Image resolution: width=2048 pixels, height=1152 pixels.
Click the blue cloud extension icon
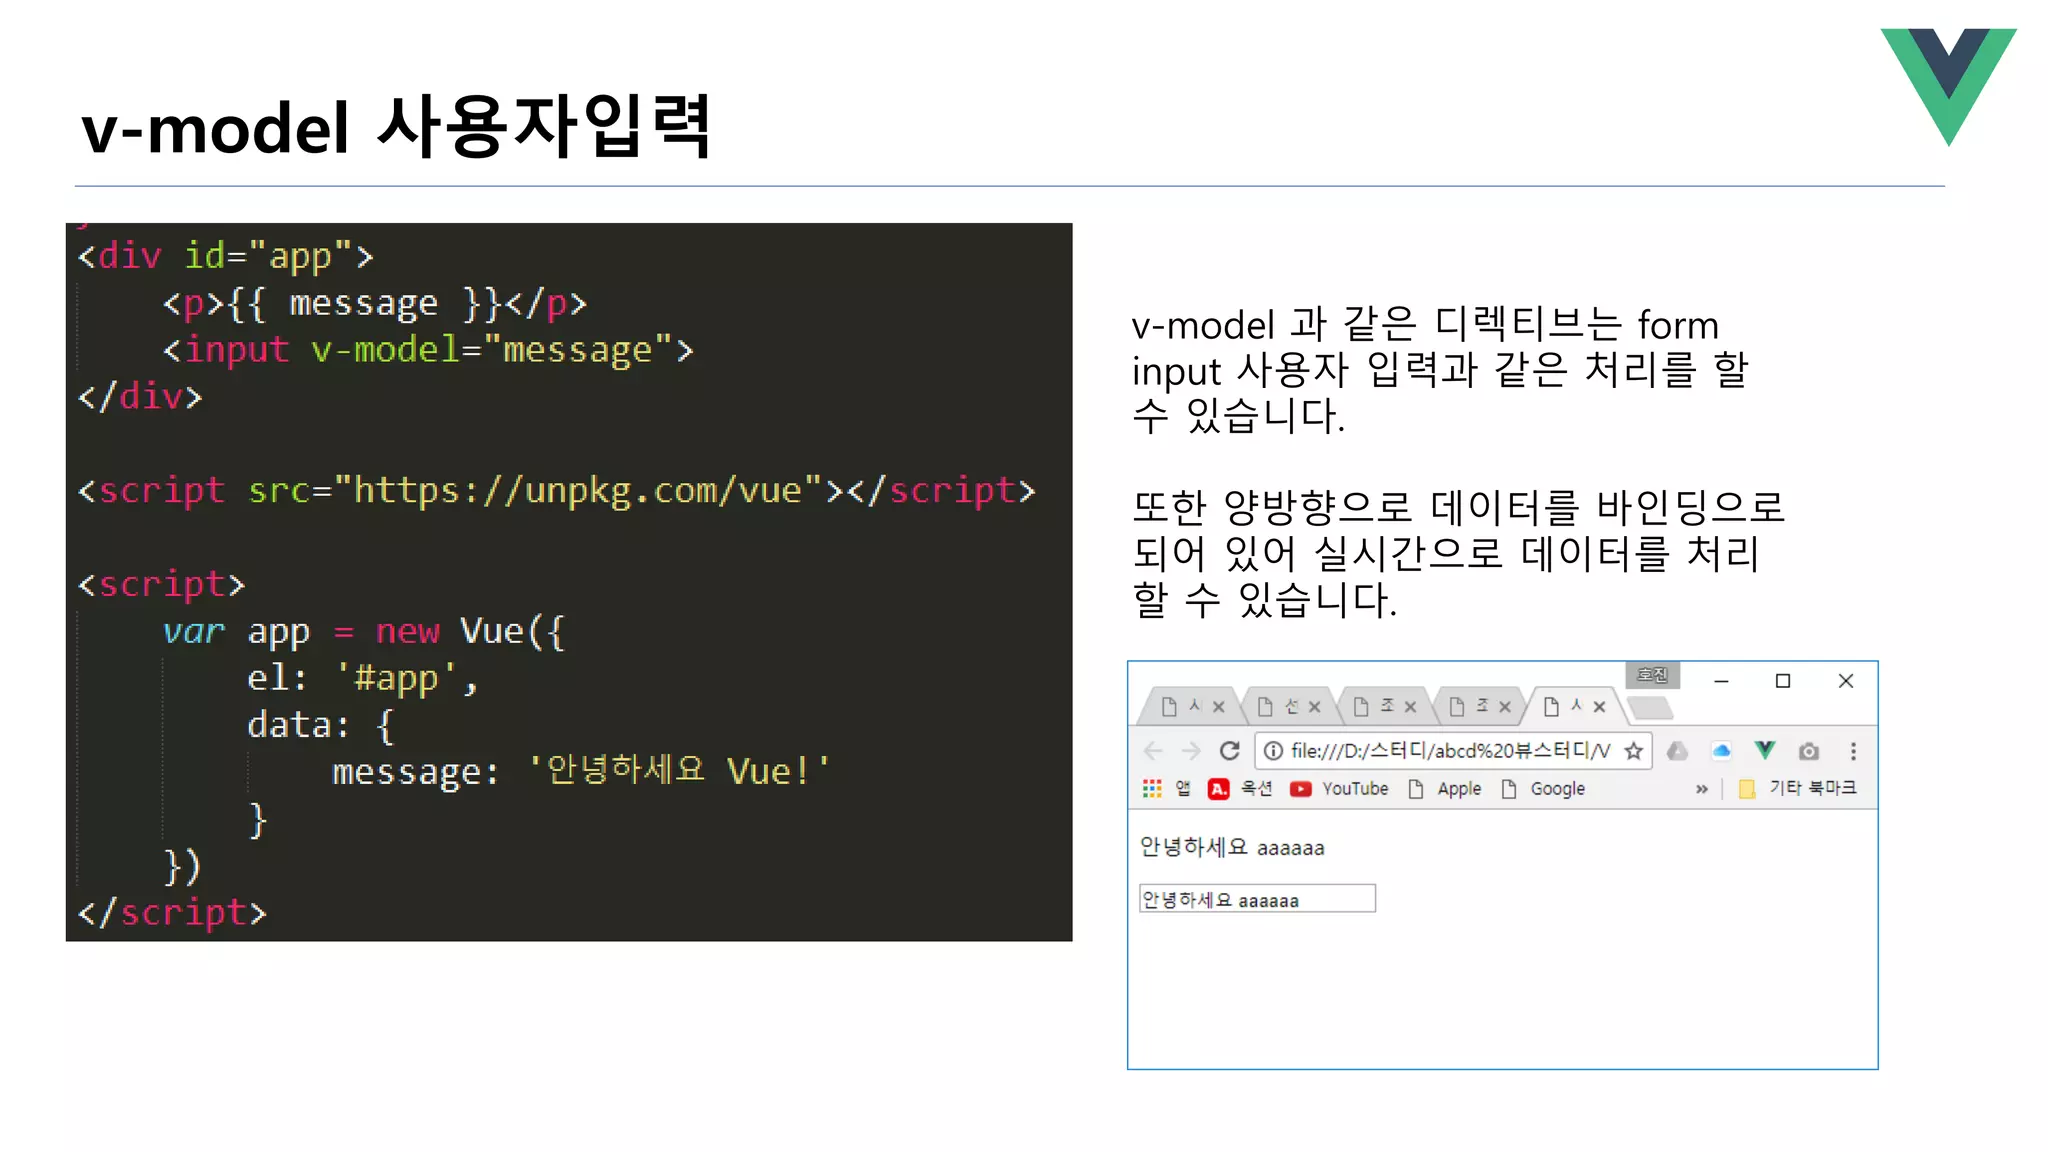[x=1721, y=750]
